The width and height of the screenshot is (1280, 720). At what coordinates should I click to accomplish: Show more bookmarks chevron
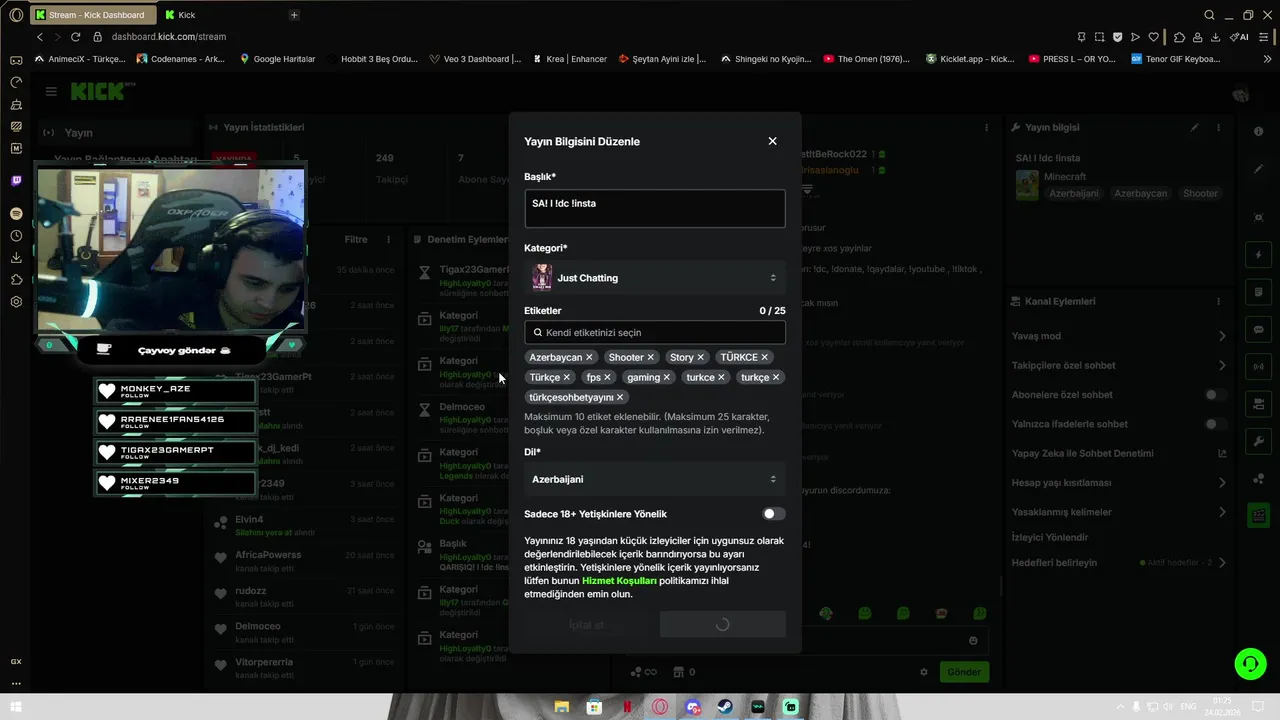[1268, 59]
